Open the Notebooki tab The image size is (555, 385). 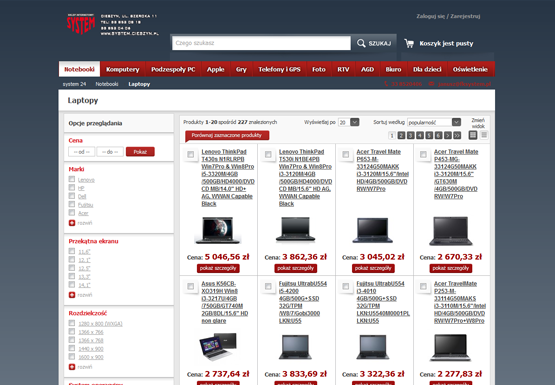point(79,69)
